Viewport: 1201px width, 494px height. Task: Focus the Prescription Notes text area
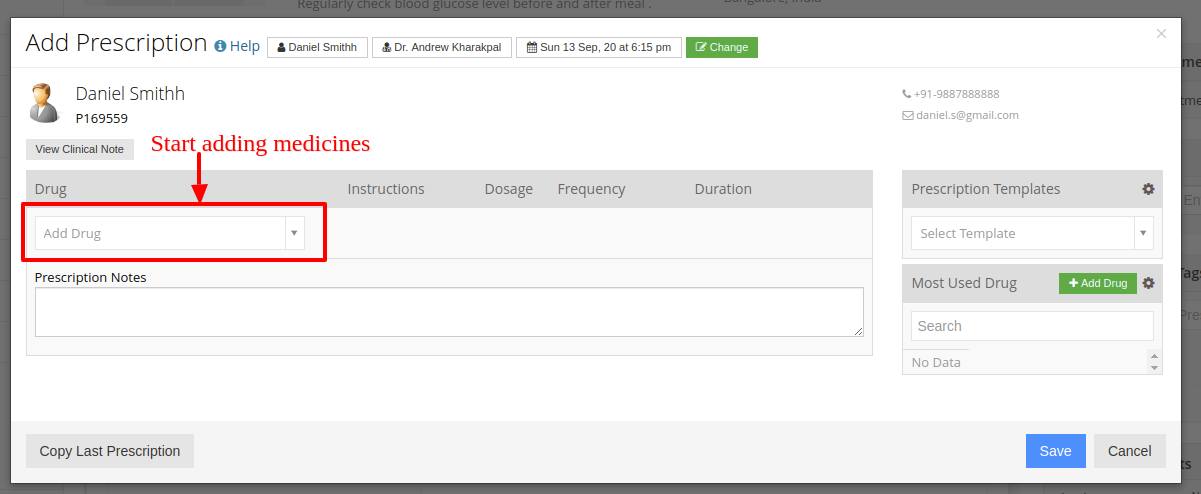[x=449, y=312]
